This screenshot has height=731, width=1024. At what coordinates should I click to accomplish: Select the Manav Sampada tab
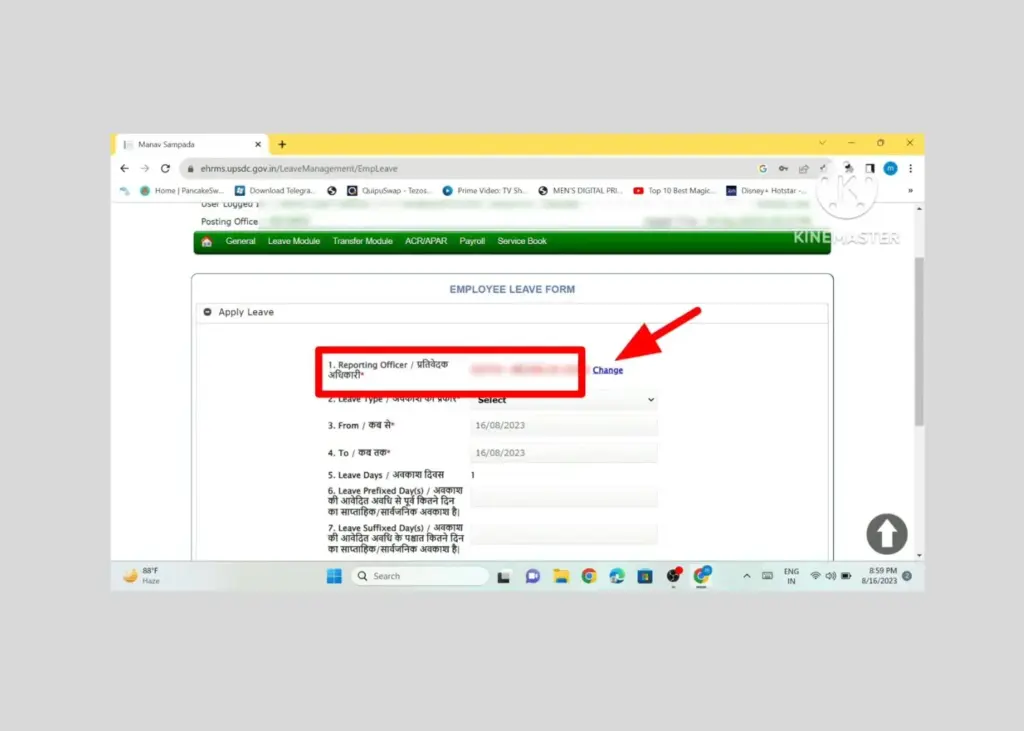click(191, 144)
